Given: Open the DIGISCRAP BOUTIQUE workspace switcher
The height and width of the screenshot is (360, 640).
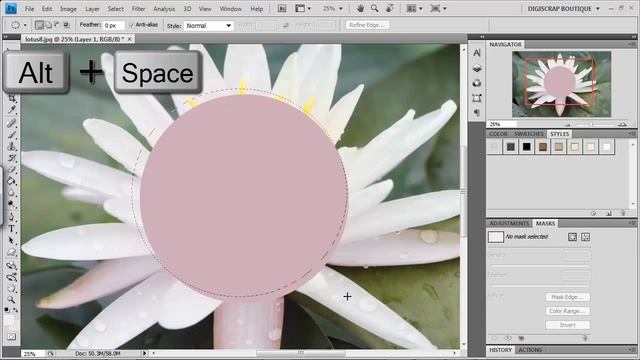Looking at the screenshot, I should [564, 9].
